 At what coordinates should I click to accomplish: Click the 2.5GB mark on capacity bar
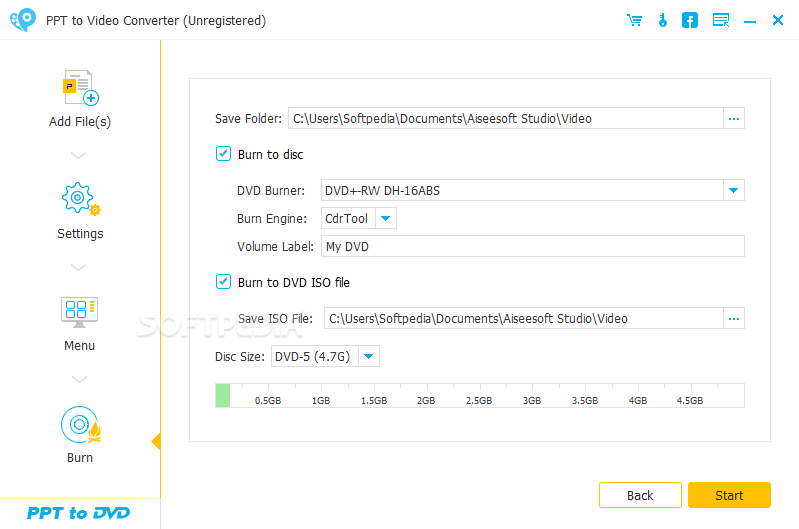coord(479,401)
